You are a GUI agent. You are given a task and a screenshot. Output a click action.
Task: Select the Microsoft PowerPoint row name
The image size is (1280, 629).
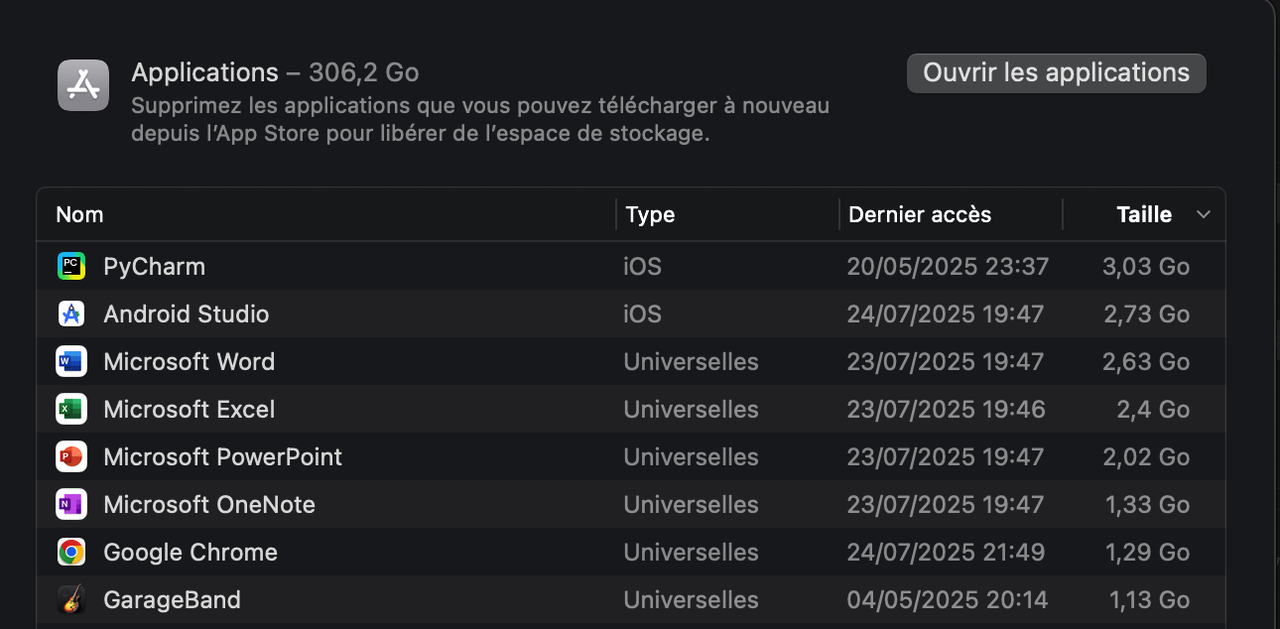[223, 457]
